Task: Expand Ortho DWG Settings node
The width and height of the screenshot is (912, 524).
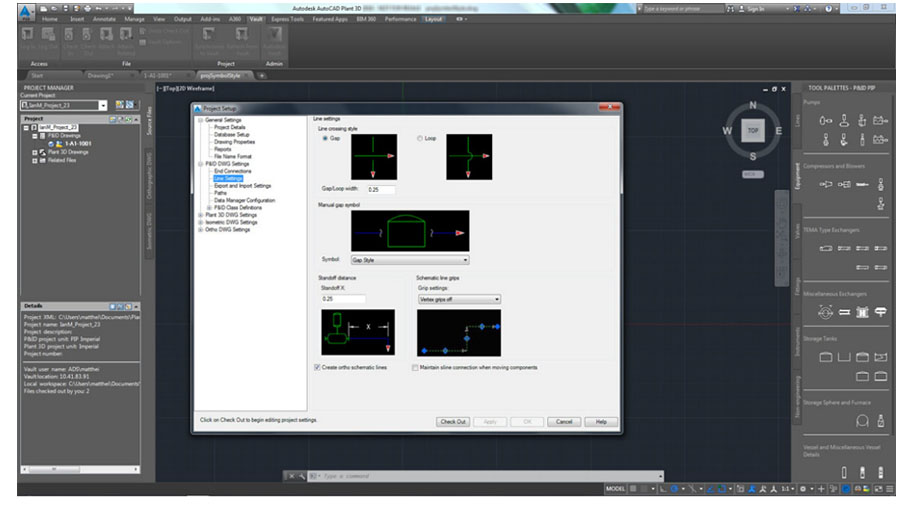Action: point(201,230)
